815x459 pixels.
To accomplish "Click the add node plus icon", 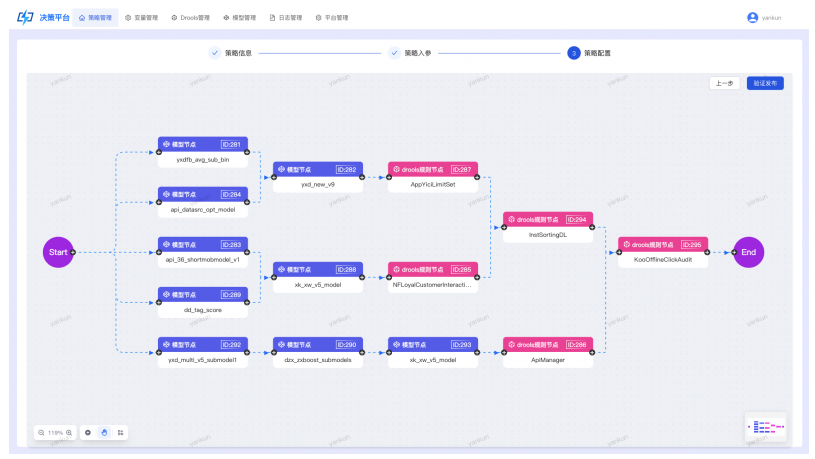I will click(88, 432).
